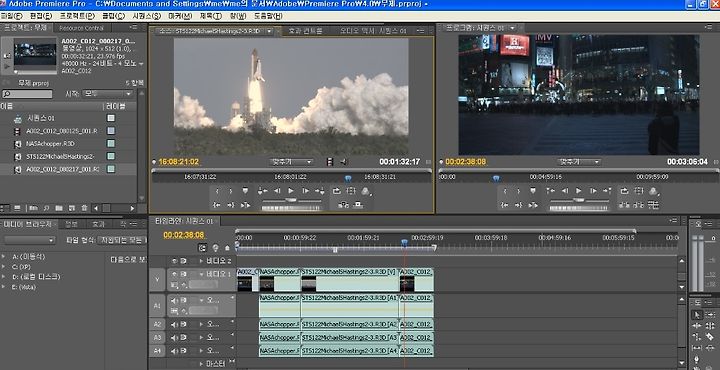This screenshot has height=370, width=720.
Task: Select 시퀀스 01 item in Project panel
Action: 40,118
